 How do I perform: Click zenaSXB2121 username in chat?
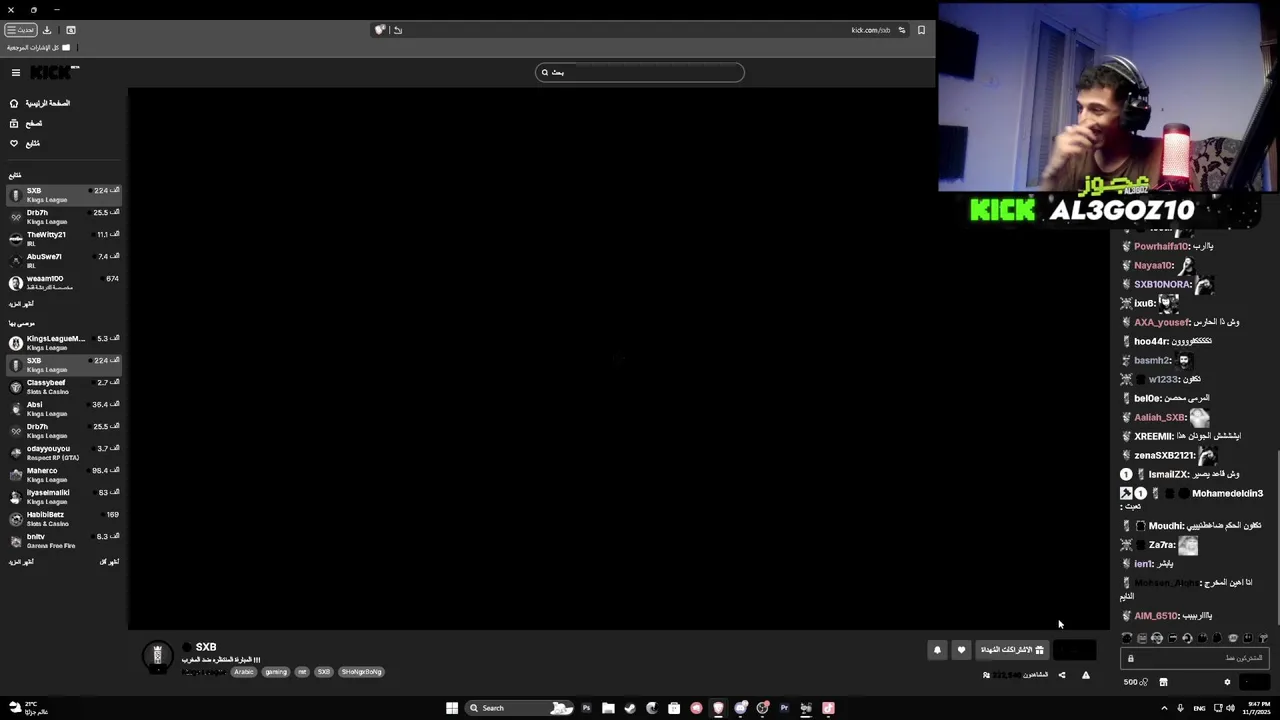point(1164,455)
